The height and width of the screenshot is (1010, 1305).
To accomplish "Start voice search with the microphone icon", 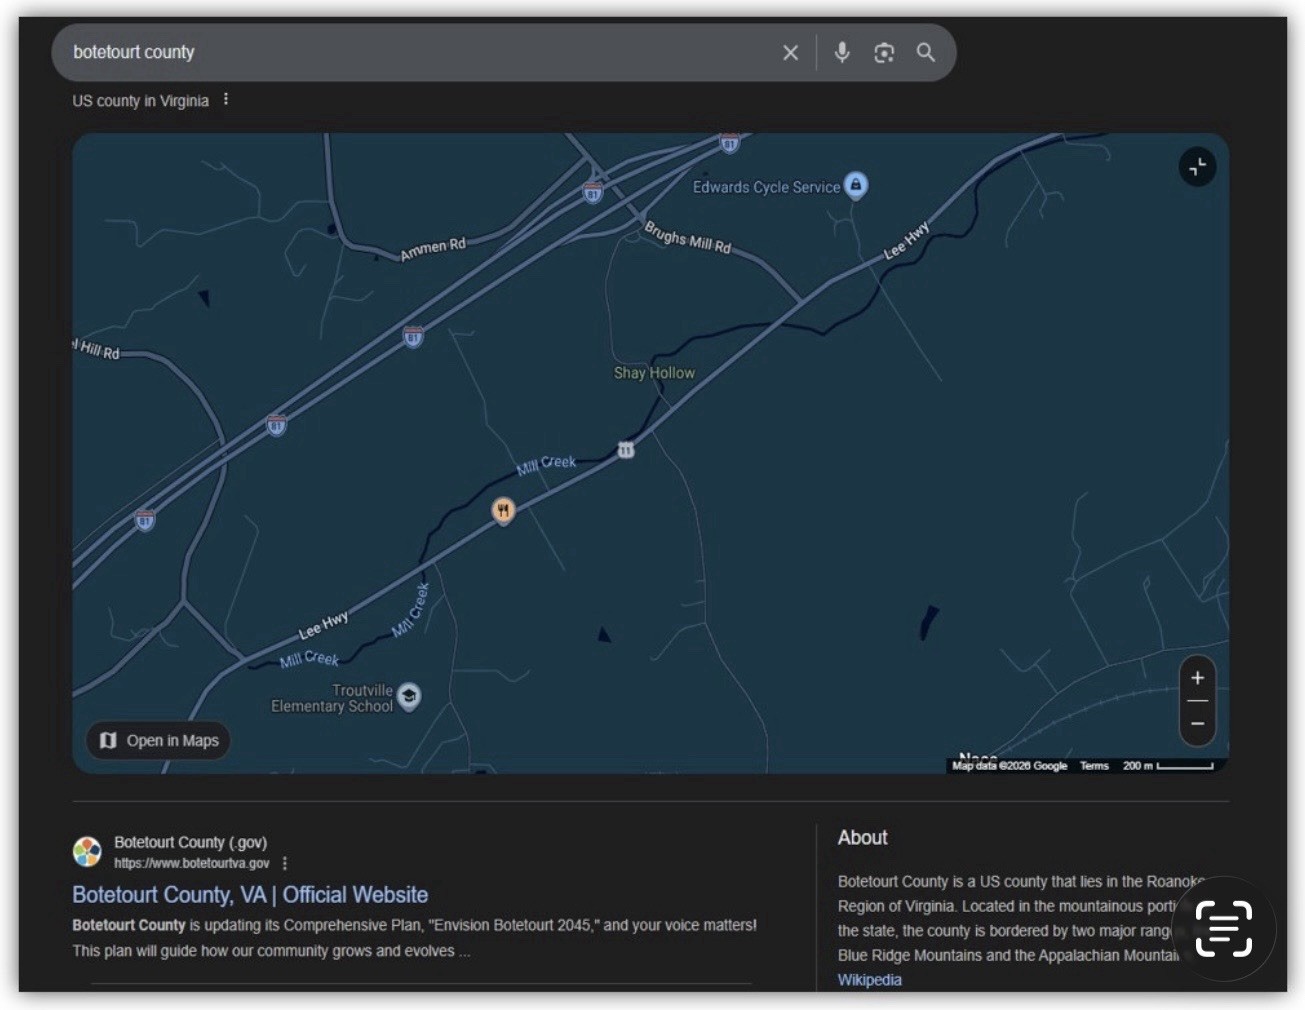I will [842, 52].
